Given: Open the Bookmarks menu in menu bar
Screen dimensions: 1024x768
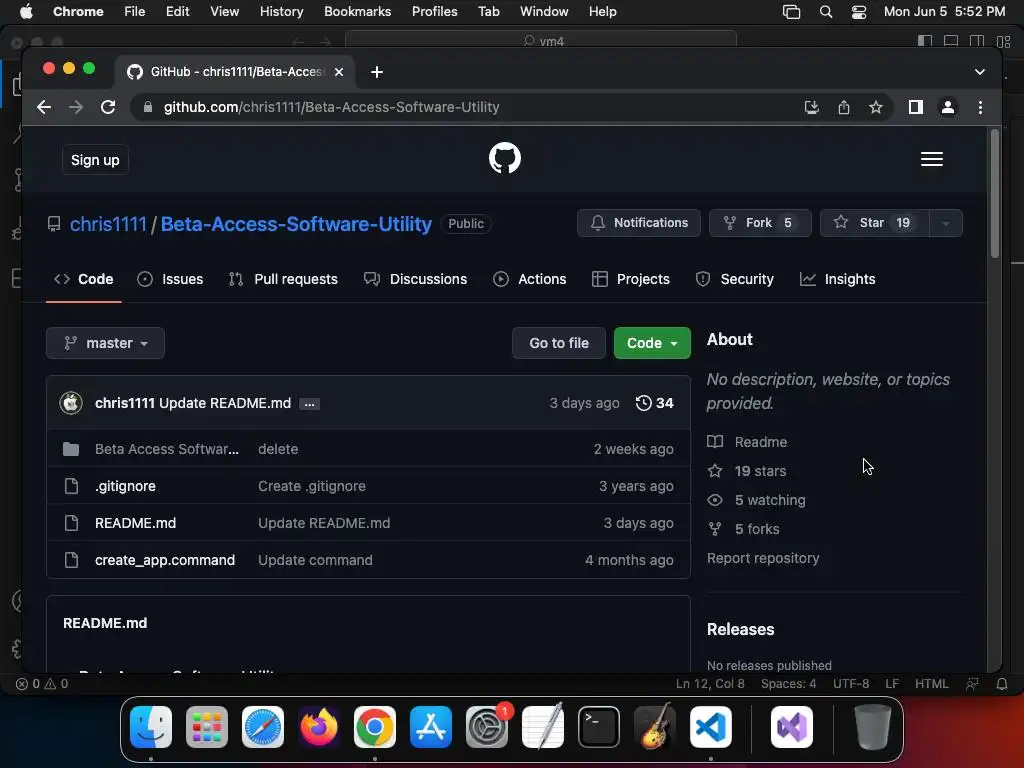Looking at the screenshot, I should (x=357, y=12).
